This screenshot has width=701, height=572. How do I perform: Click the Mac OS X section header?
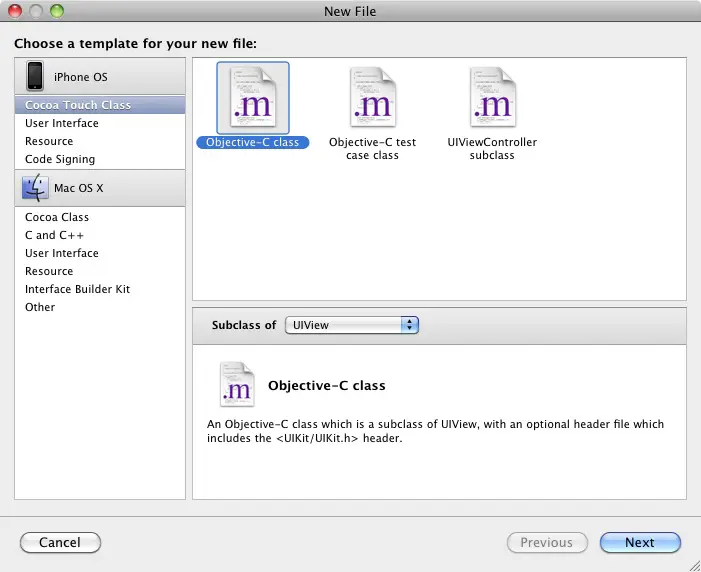point(100,188)
